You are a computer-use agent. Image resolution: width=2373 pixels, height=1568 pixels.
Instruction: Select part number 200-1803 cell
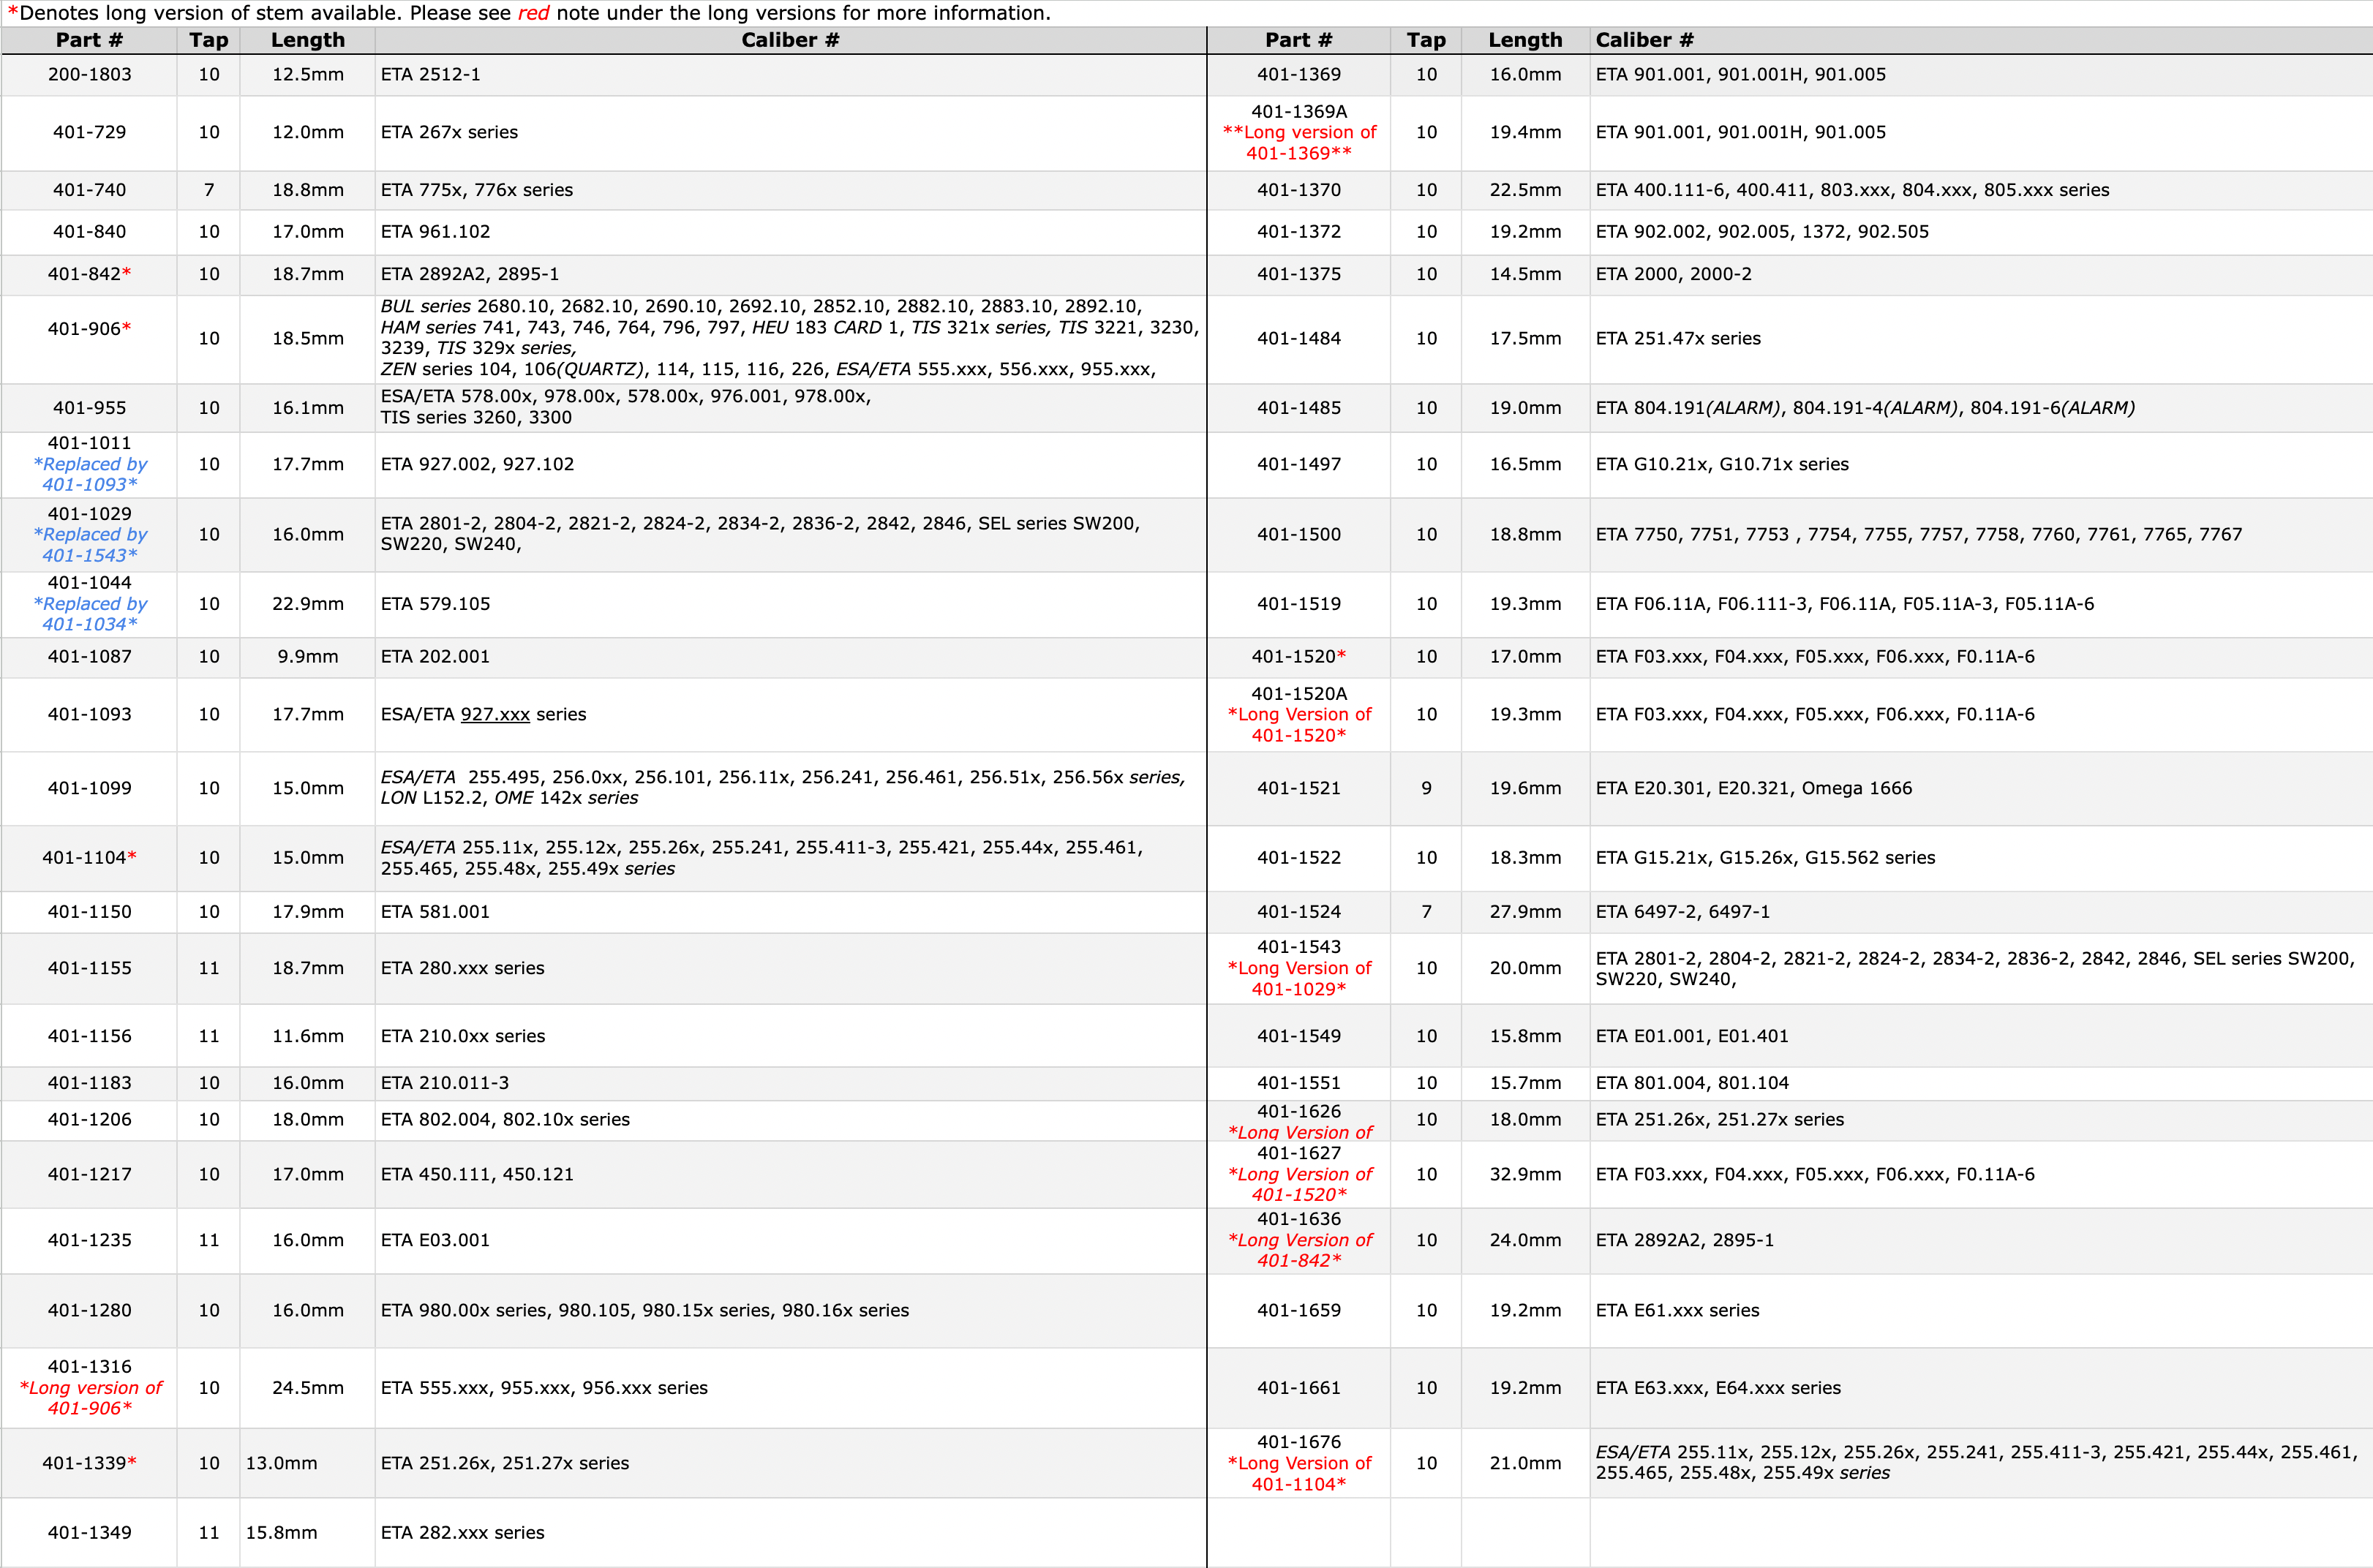click(89, 74)
